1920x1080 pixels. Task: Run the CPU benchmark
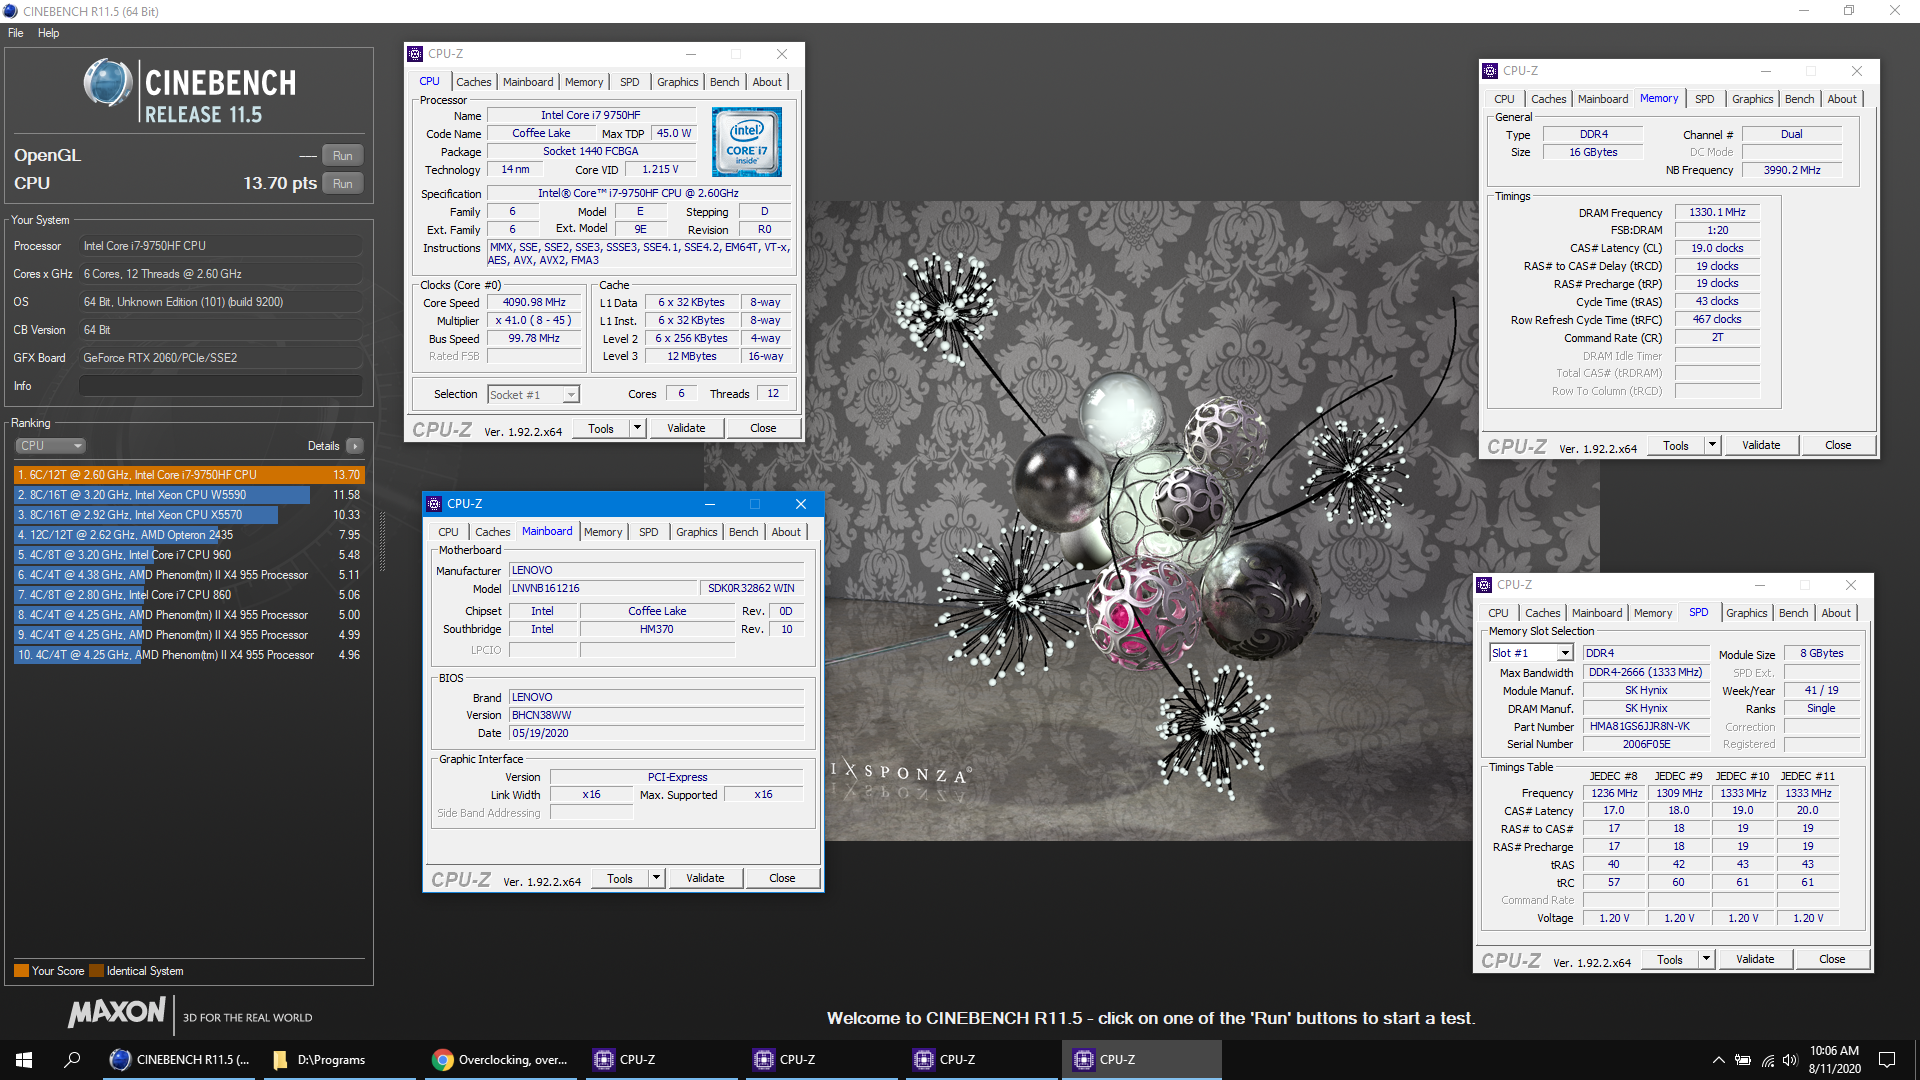click(x=343, y=184)
